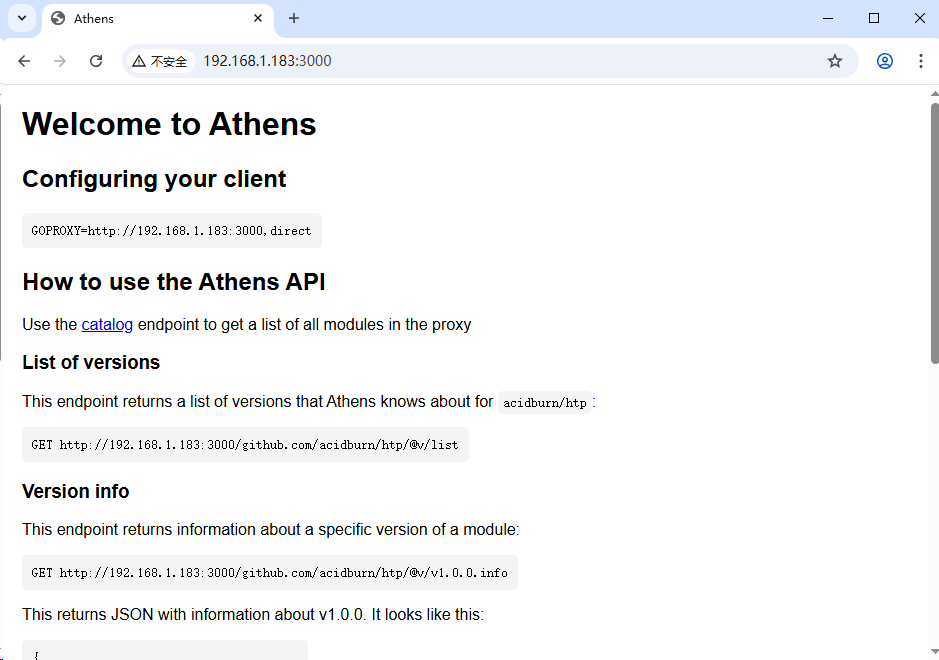Click the GOPROXY configuration code block
This screenshot has width=939, height=660.
coord(172,230)
